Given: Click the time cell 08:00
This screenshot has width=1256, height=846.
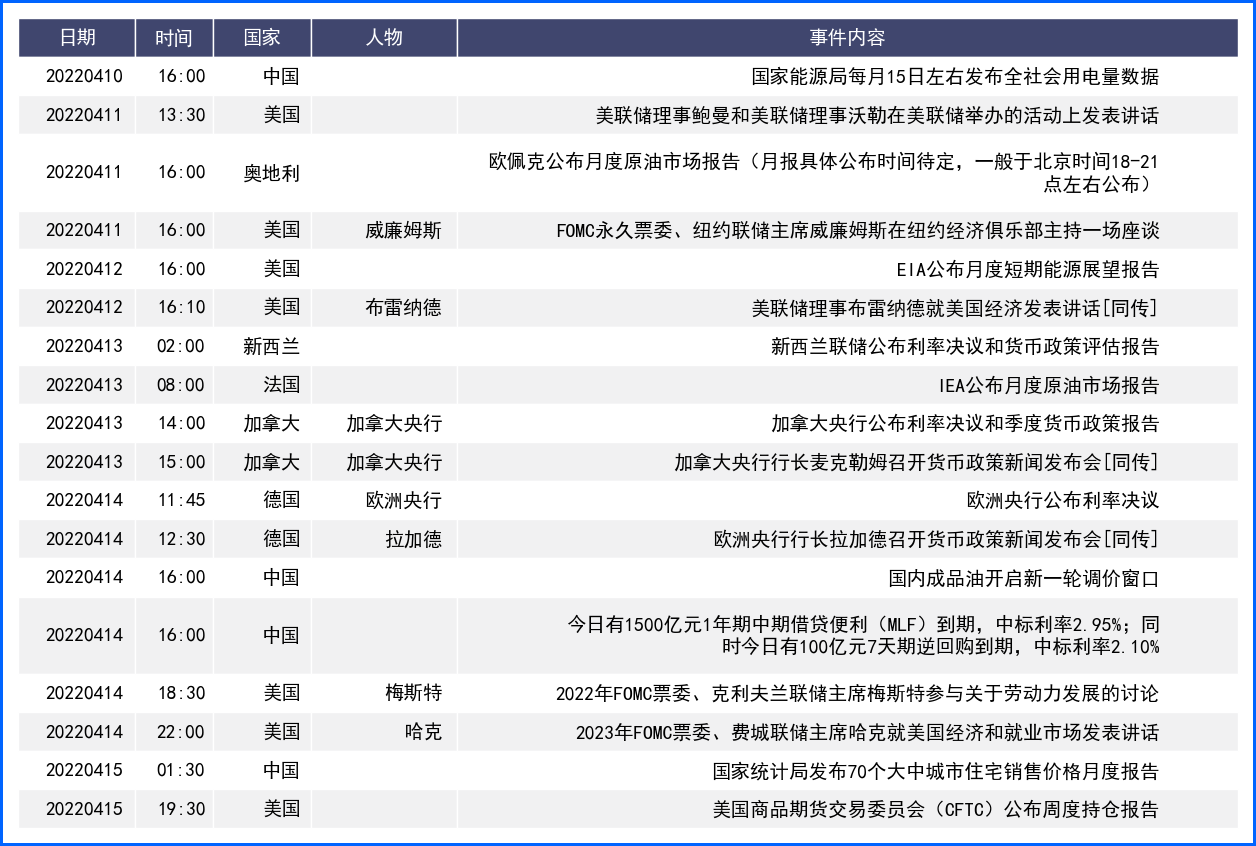Looking at the screenshot, I should 181,385.
